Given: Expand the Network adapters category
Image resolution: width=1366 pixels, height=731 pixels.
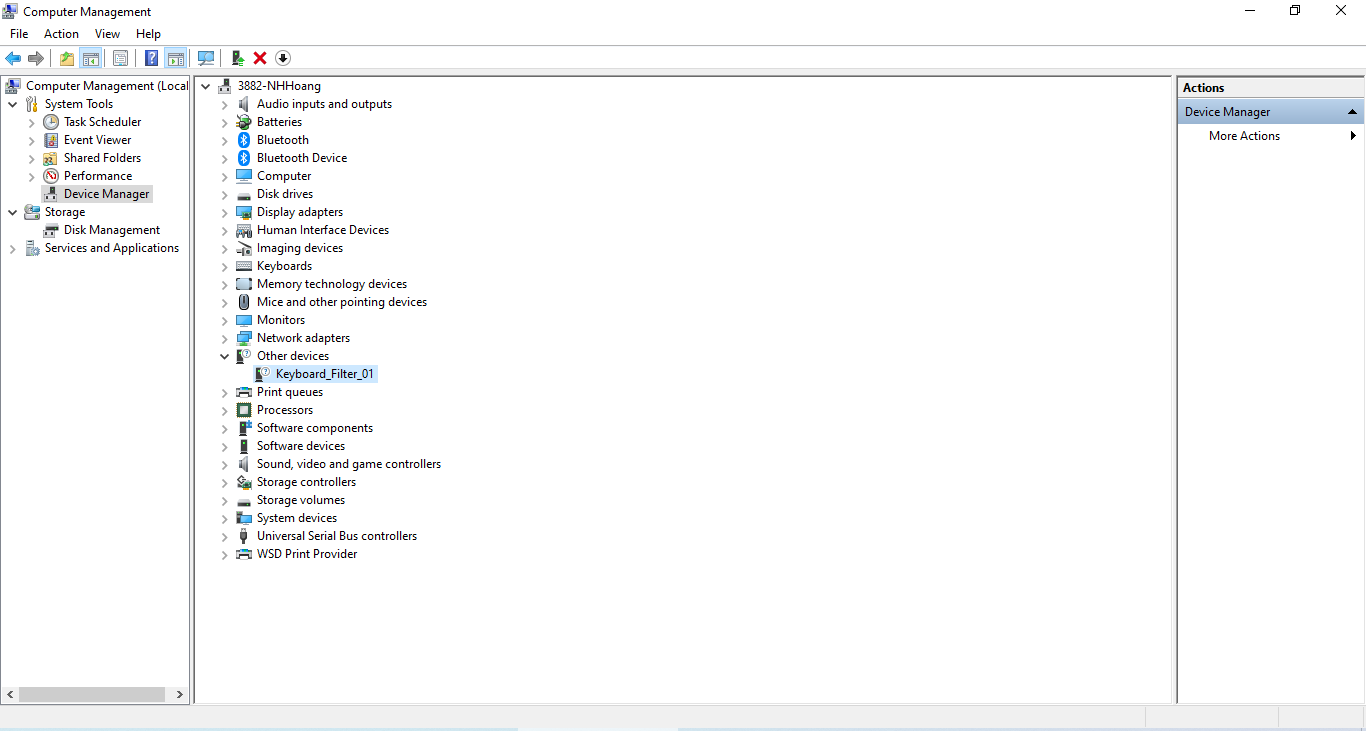Looking at the screenshot, I should (x=224, y=337).
